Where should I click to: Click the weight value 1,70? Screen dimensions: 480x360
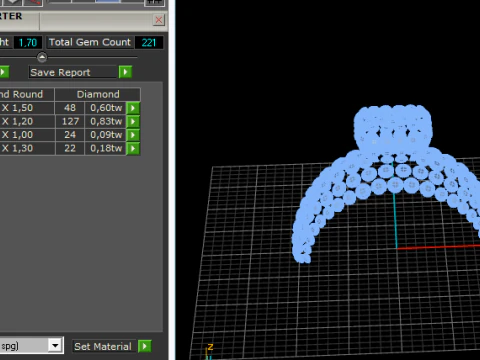(x=28, y=42)
